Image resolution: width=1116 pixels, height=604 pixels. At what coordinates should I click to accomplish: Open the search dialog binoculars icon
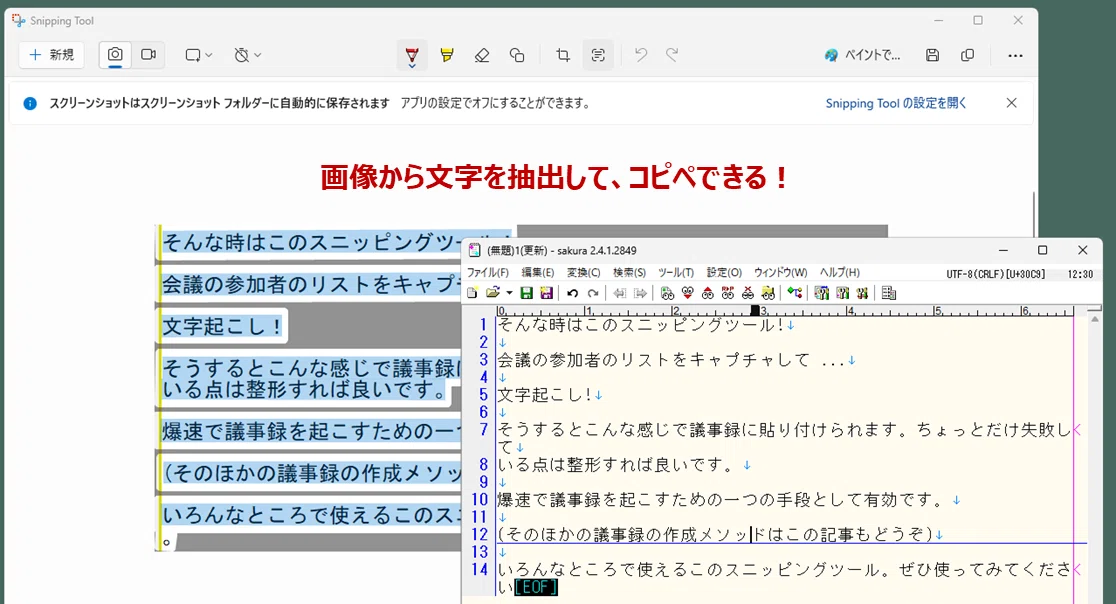click(667, 293)
